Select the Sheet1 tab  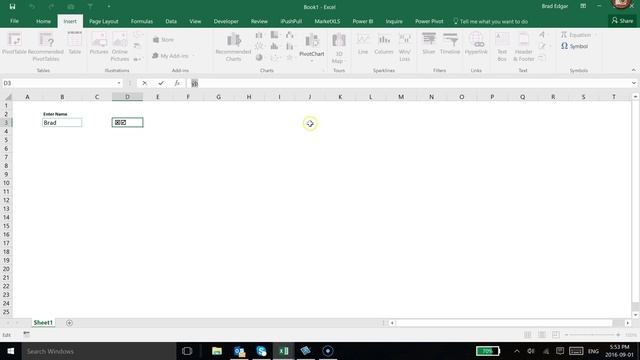[43, 322]
